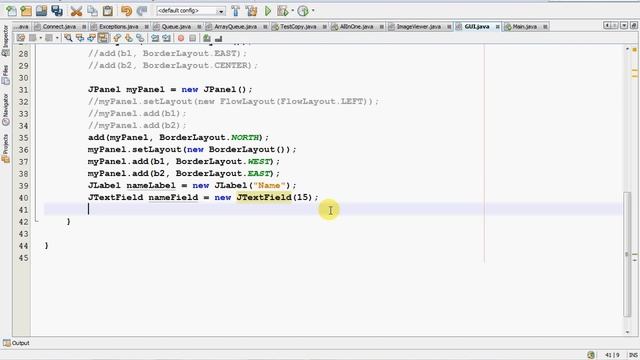The width and height of the screenshot is (640, 360).
Task: Click the Debug Project icon
Action: coord(282,11)
